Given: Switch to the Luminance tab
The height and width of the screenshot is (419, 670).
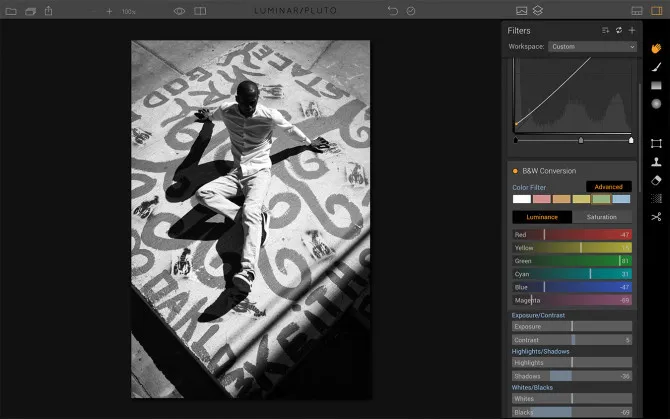Looking at the screenshot, I should pos(542,217).
